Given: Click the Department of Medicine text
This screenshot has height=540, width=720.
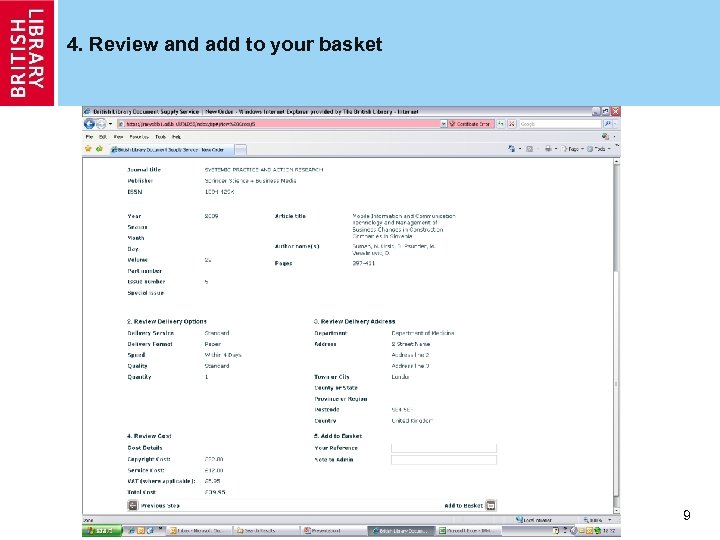Looking at the screenshot, I should click(422, 333).
